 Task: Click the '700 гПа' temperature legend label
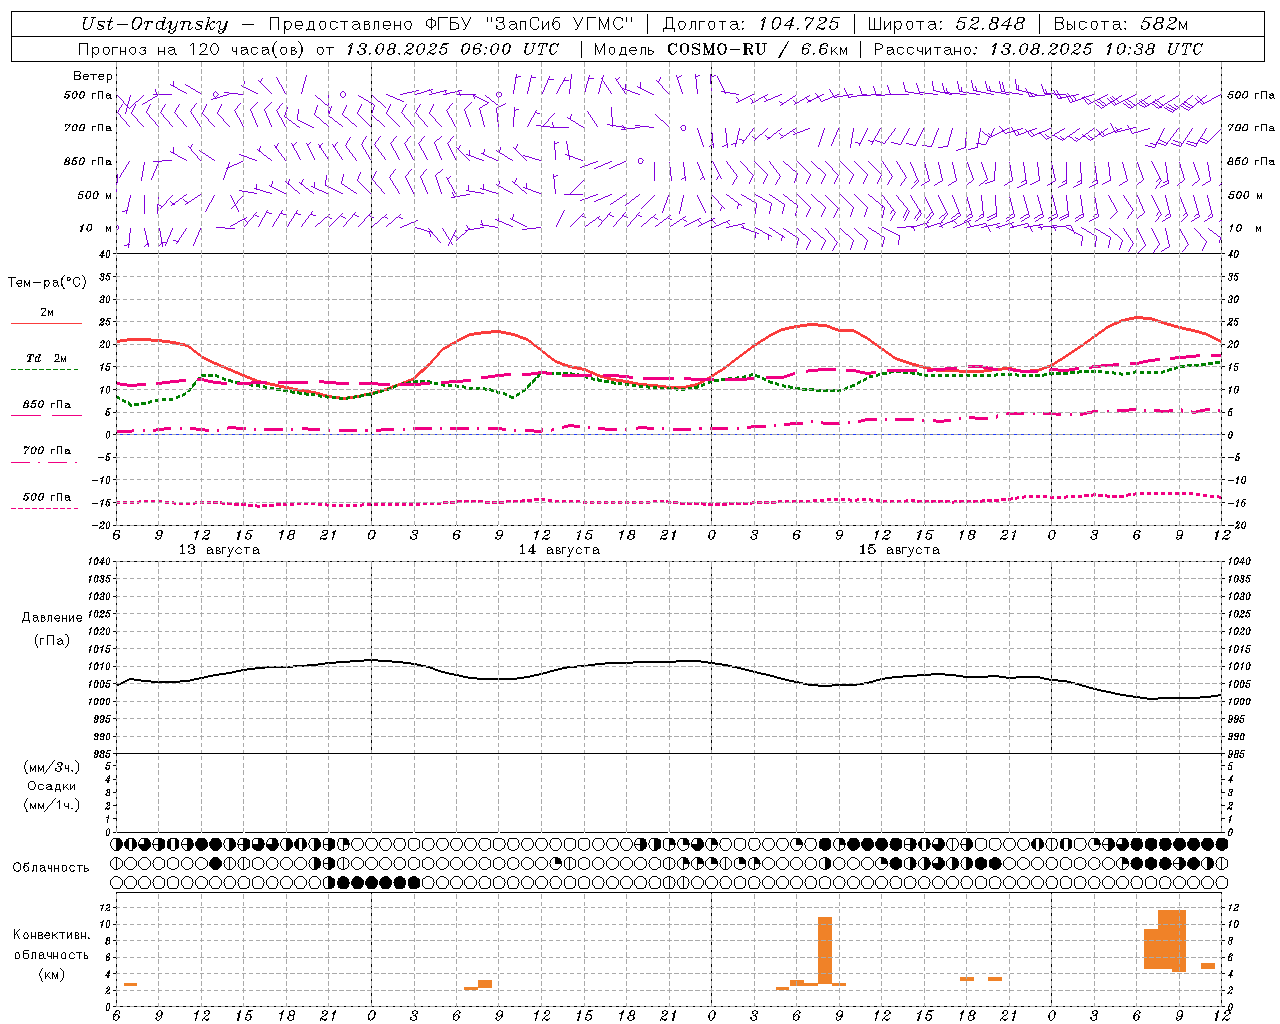coord(47,451)
